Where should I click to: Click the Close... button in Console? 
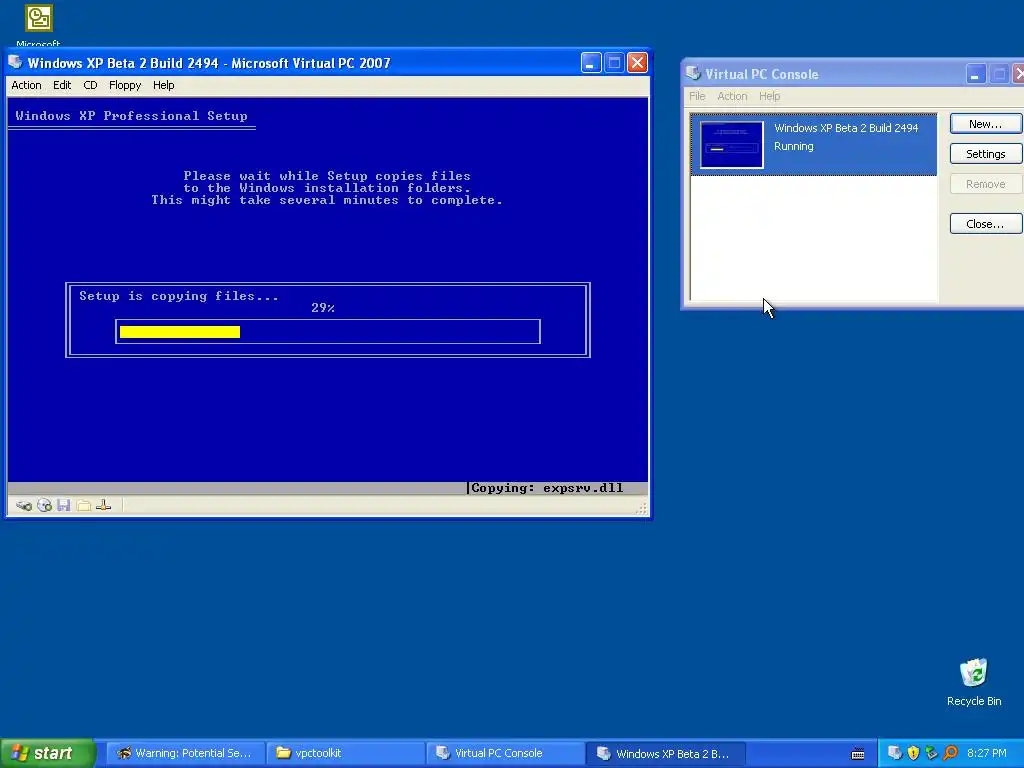[x=985, y=223]
